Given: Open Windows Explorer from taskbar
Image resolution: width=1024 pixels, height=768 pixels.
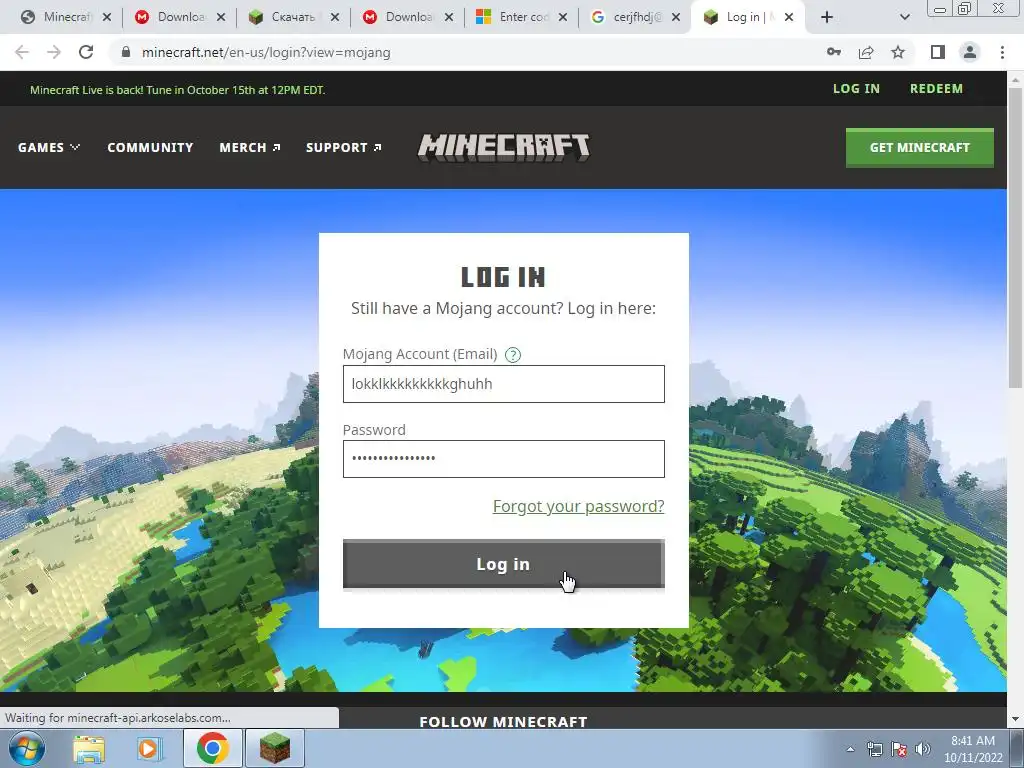Looking at the screenshot, I should point(89,748).
